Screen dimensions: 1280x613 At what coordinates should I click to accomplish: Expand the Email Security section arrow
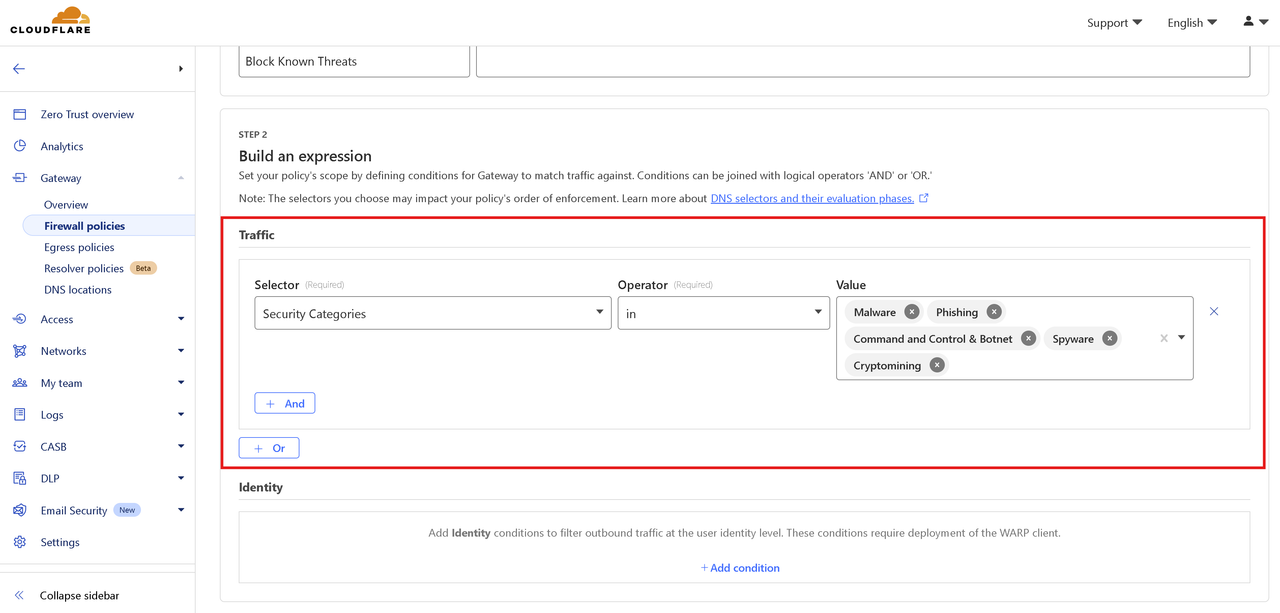(x=181, y=510)
